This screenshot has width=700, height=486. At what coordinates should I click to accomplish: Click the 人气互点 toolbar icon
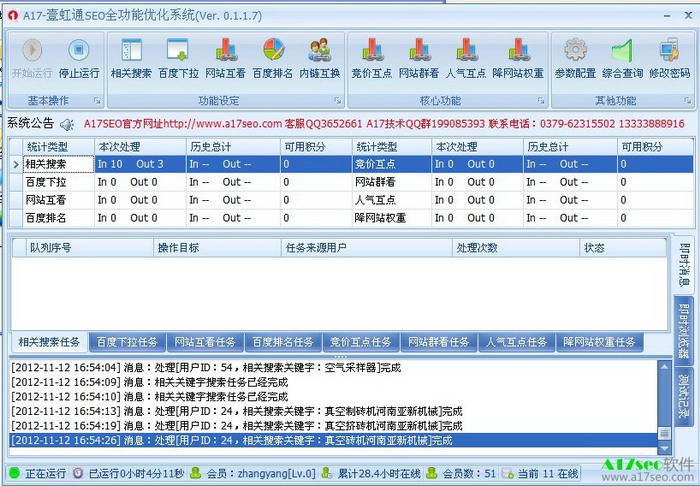click(466, 50)
